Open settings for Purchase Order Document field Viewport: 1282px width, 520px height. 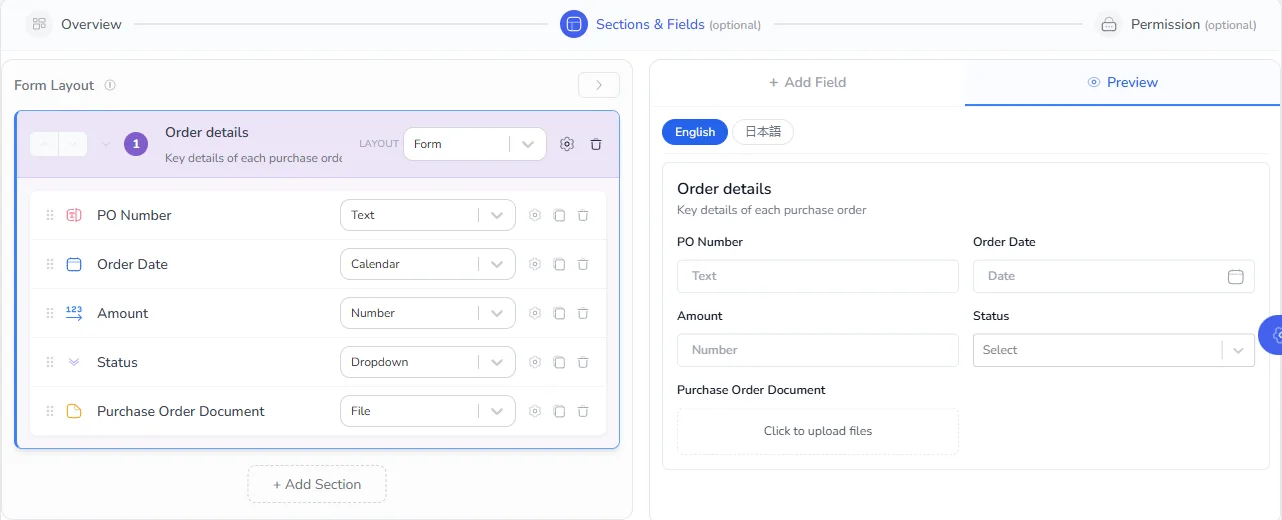535,411
